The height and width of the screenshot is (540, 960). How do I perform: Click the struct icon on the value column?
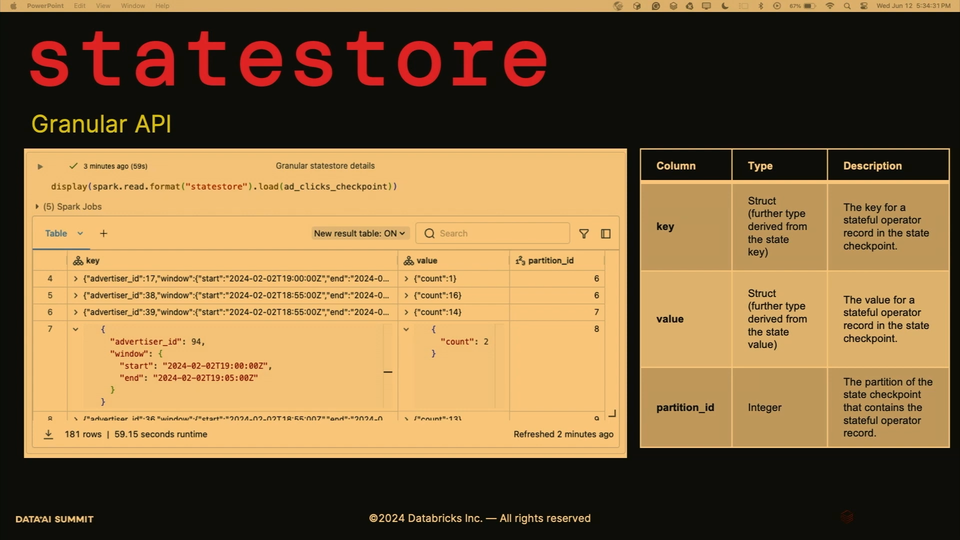pyautogui.click(x=408, y=260)
